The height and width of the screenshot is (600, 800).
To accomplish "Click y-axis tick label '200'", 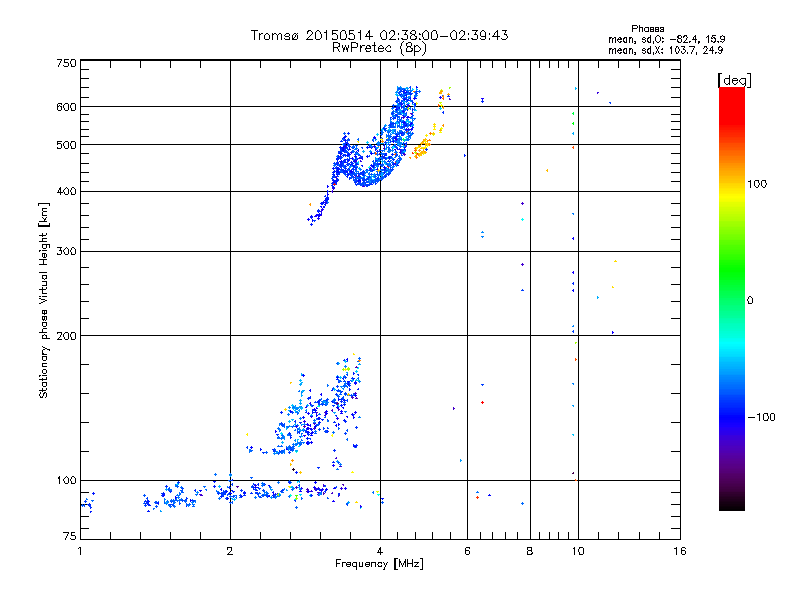I will (66, 336).
